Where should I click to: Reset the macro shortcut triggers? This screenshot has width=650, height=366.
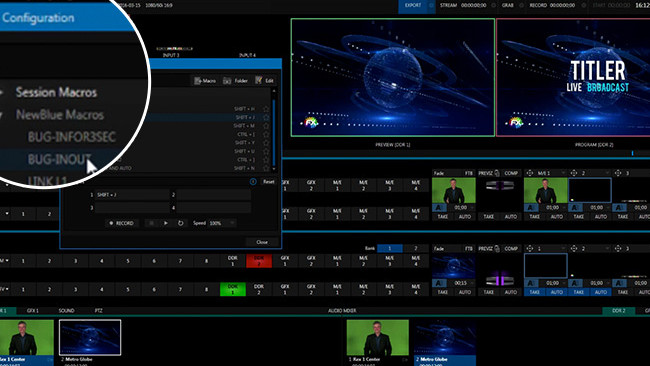[x=269, y=182]
